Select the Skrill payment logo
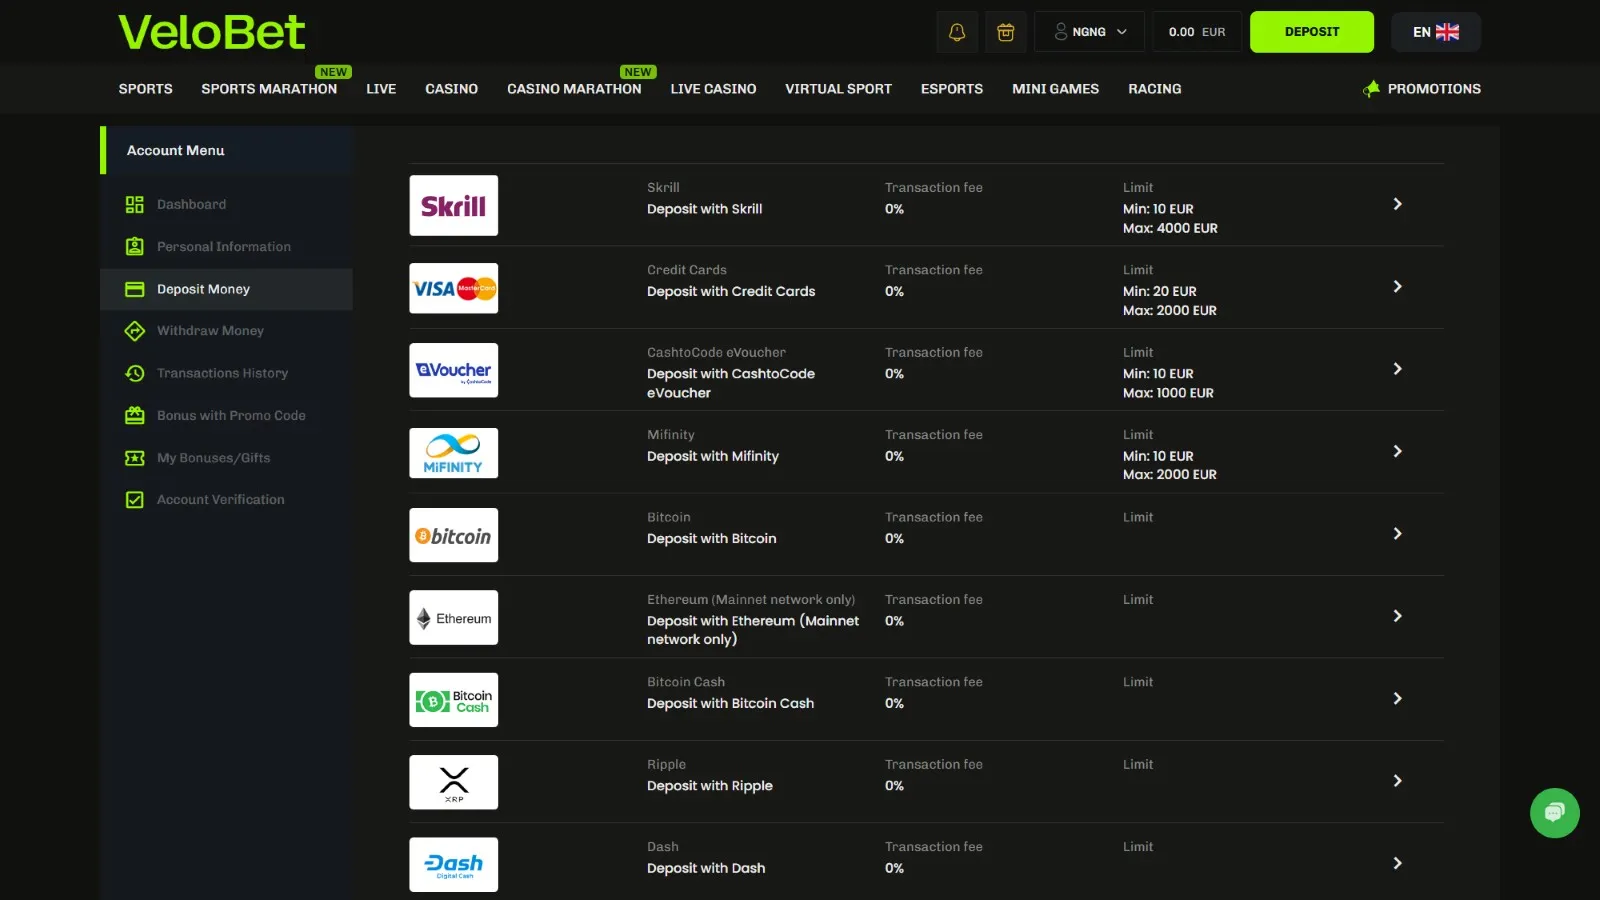Image resolution: width=1600 pixels, height=900 pixels. pos(454,206)
